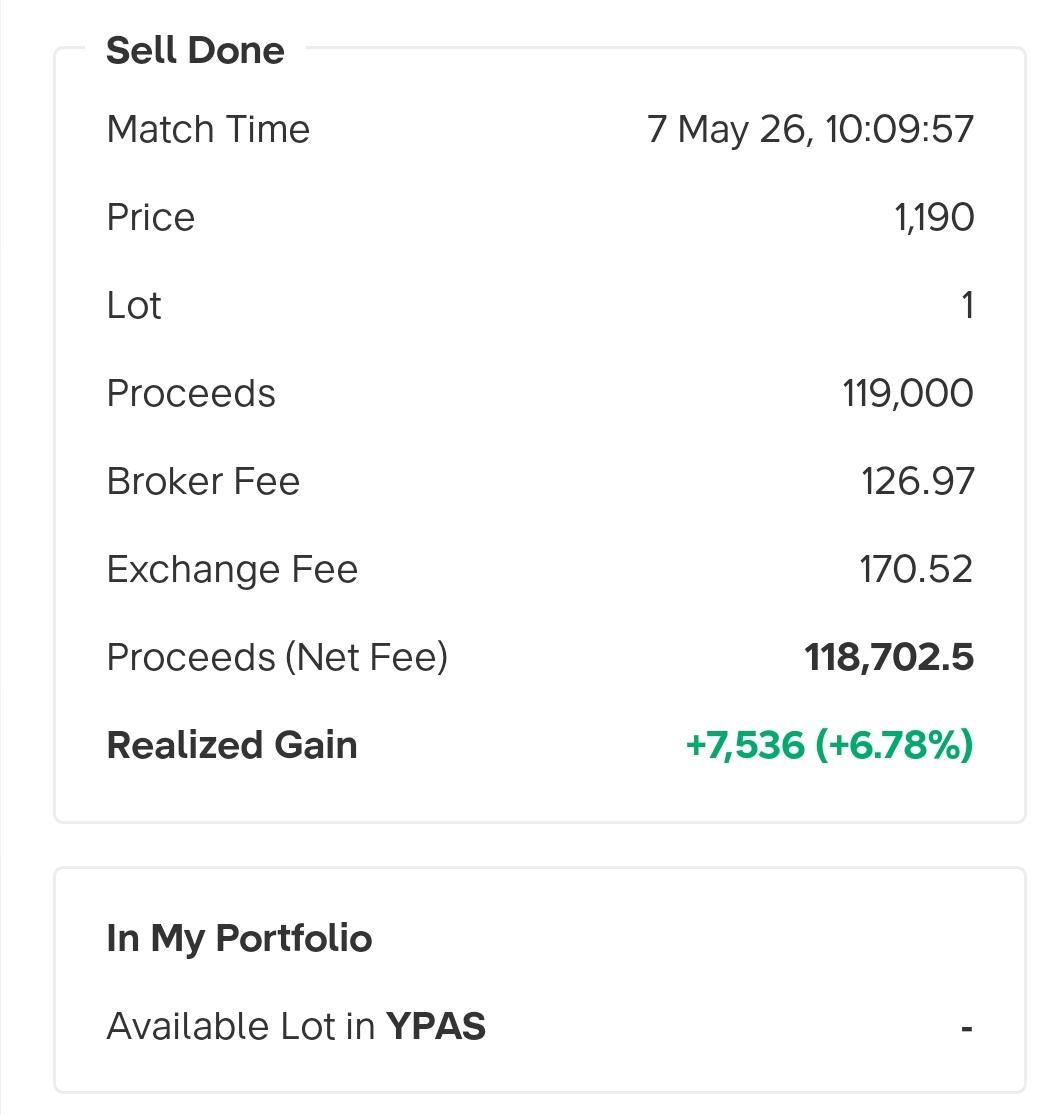Select the Proceeds amount 119,000

pos(907,393)
